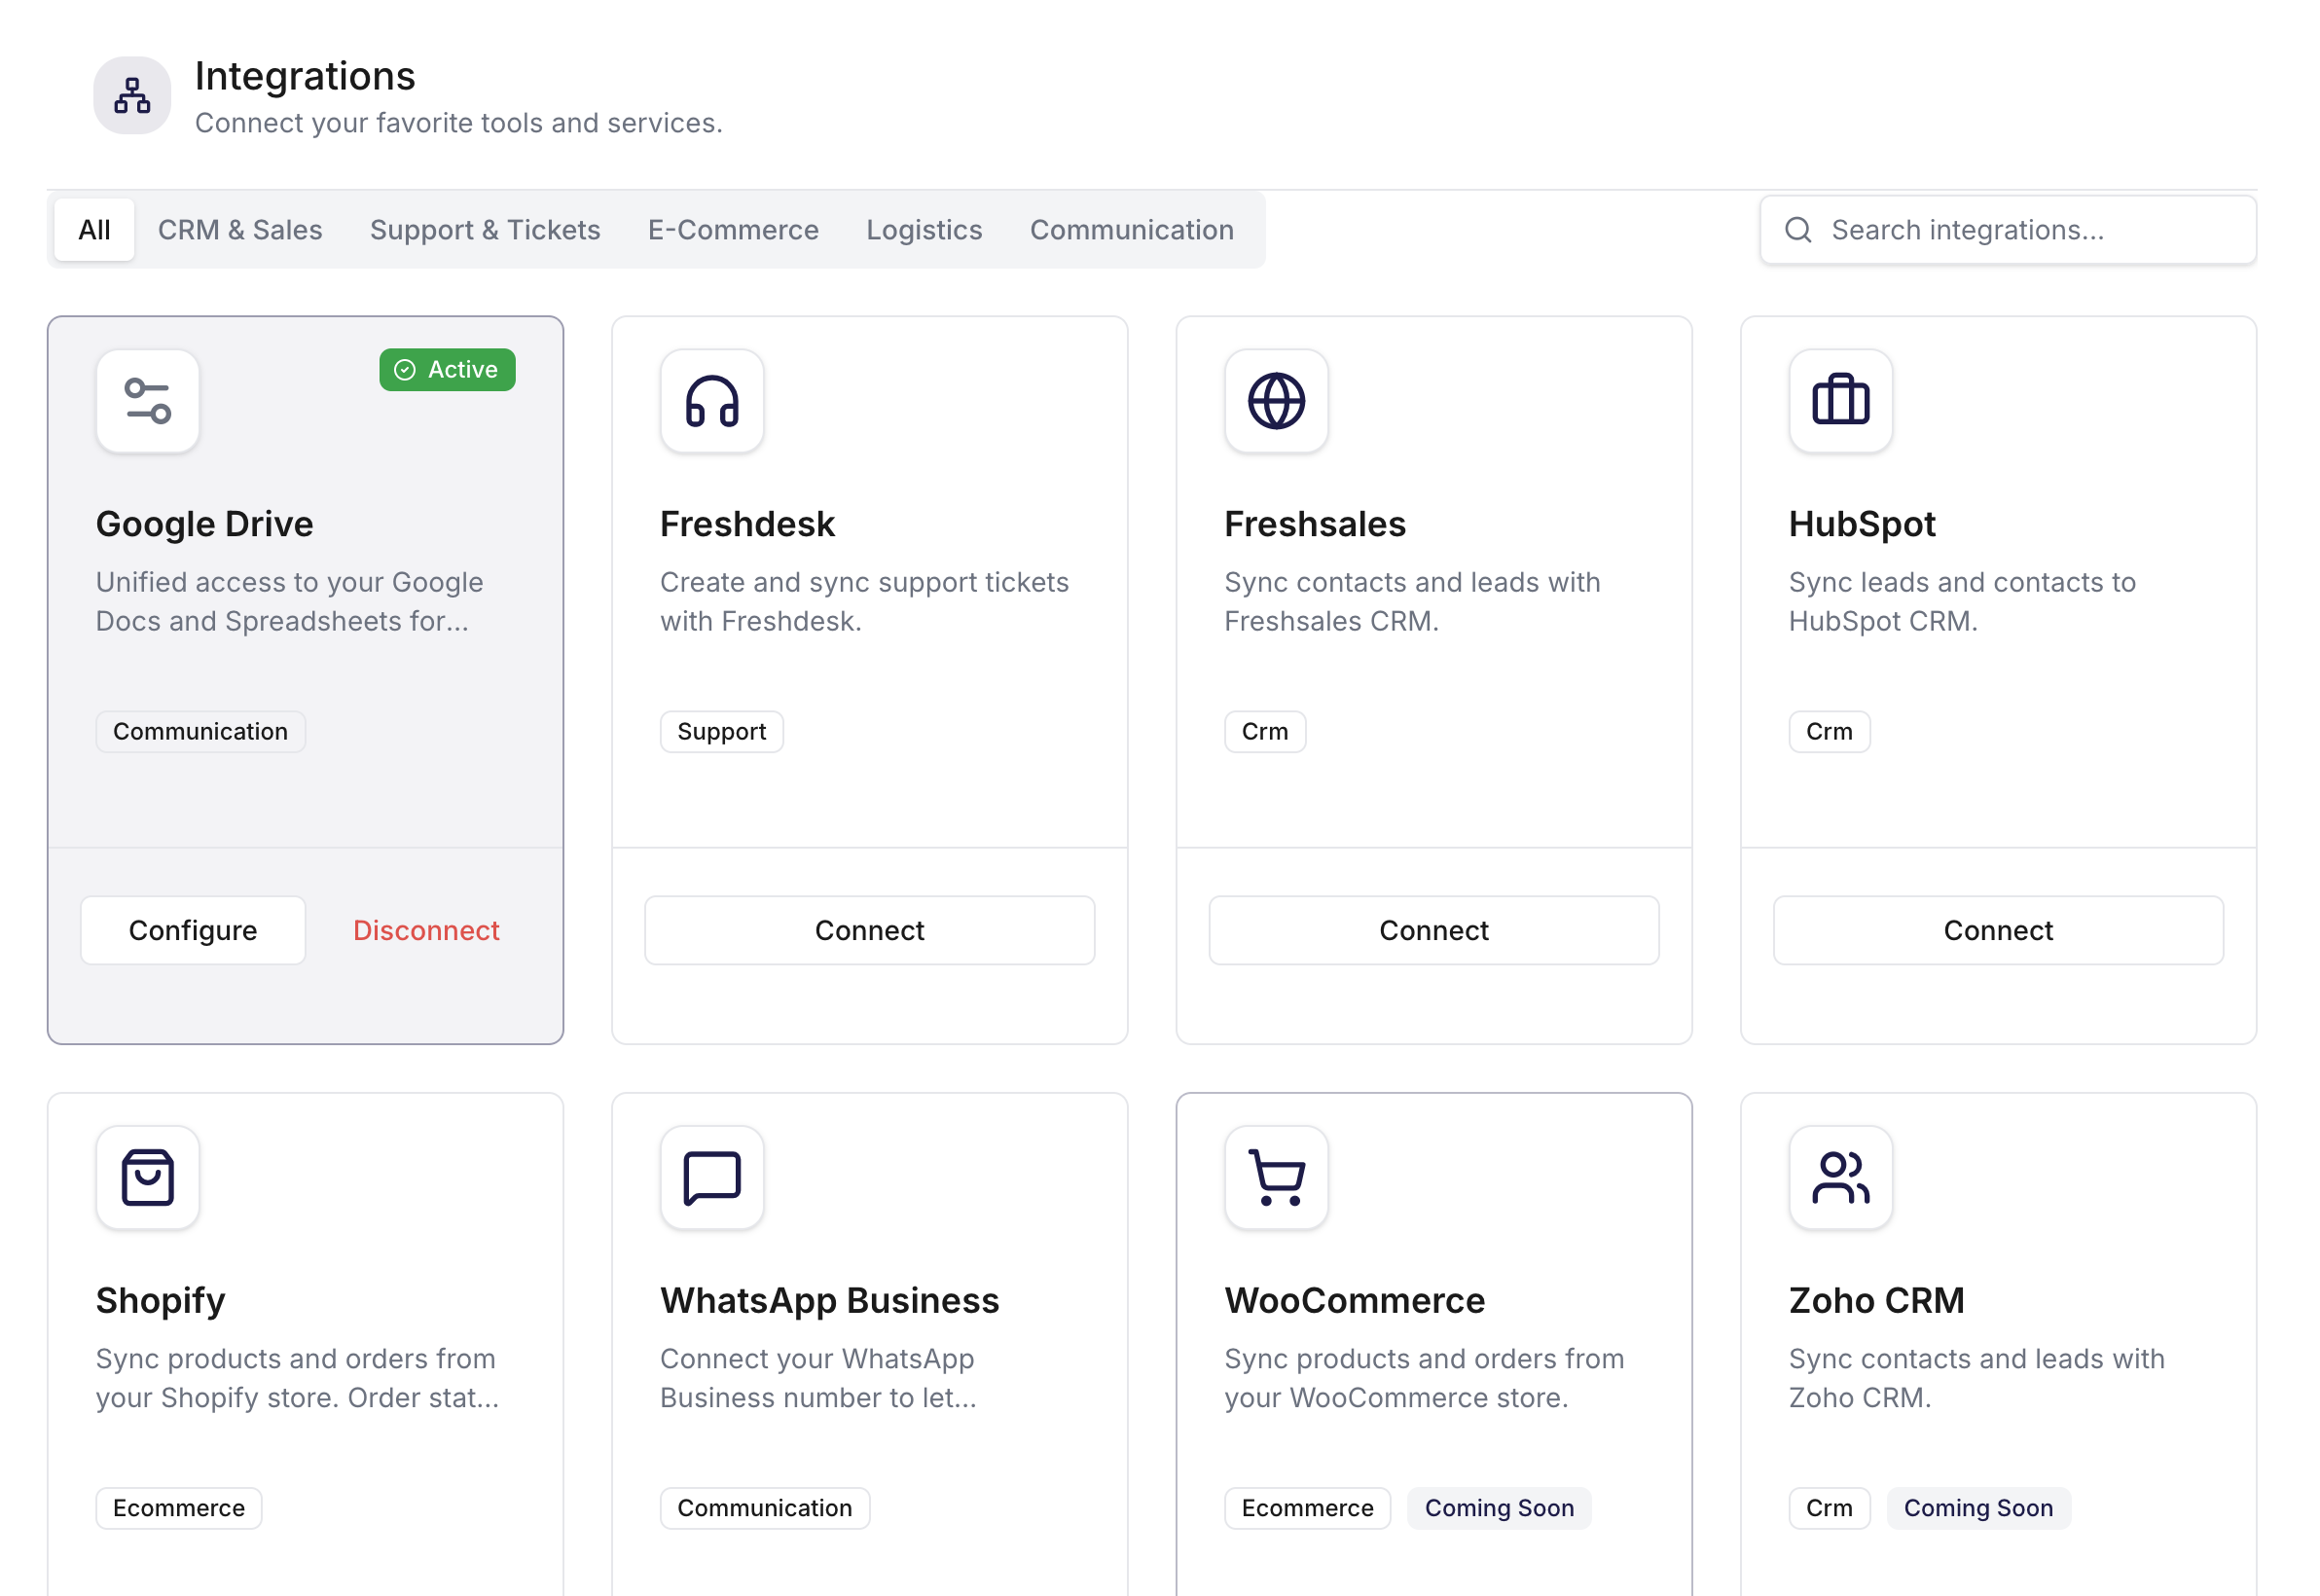Click the Google Drive sliders icon
The width and height of the screenshot is (2320, 1596).
point(148,401)
